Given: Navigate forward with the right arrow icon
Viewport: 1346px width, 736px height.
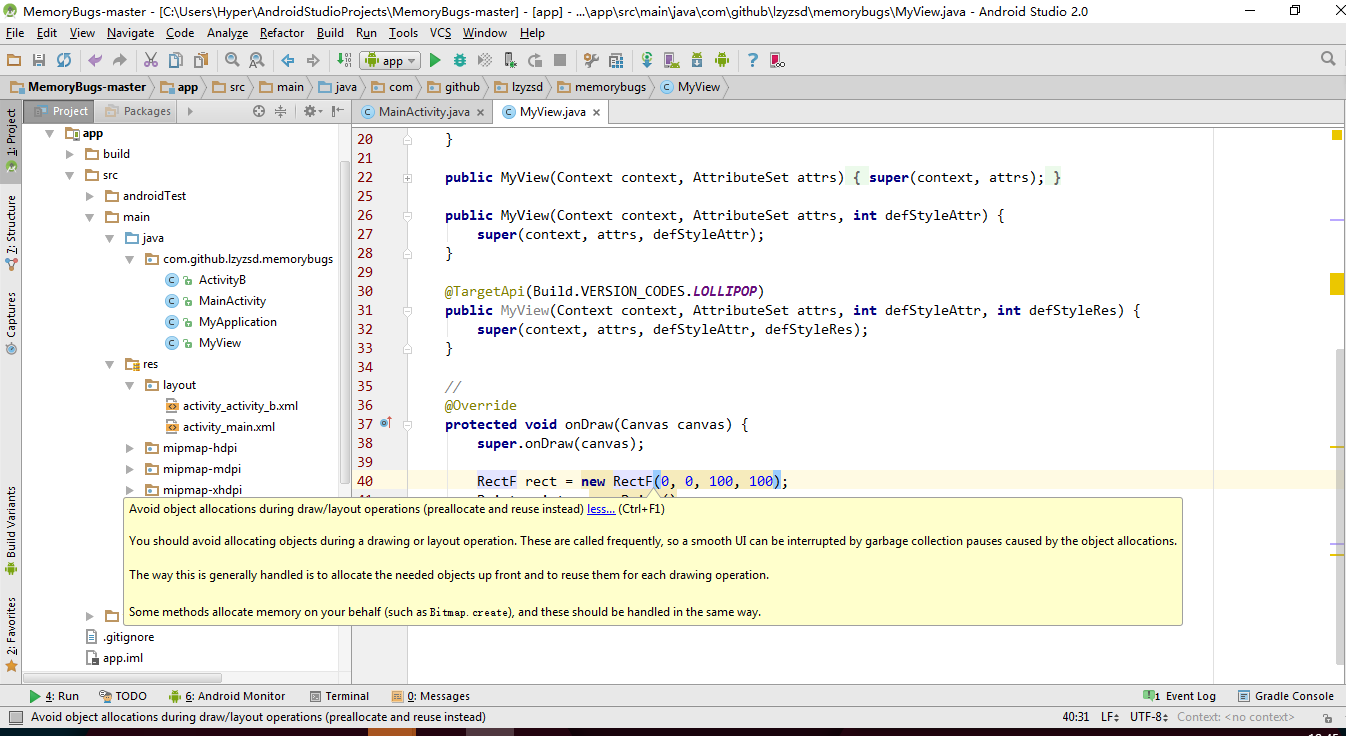Looking at the screenshot, I should point(313,60).
